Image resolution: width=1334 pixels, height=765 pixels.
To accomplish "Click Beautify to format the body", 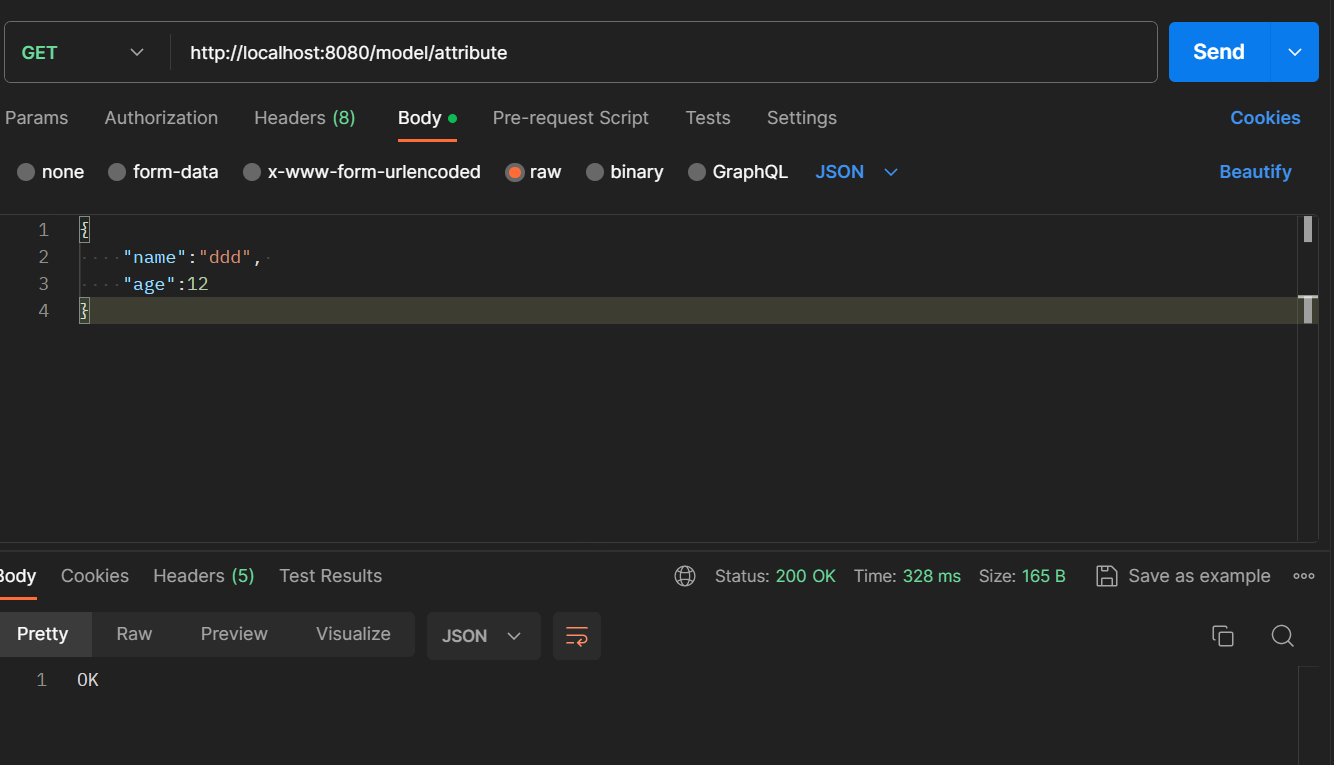I will [1255, 172].
